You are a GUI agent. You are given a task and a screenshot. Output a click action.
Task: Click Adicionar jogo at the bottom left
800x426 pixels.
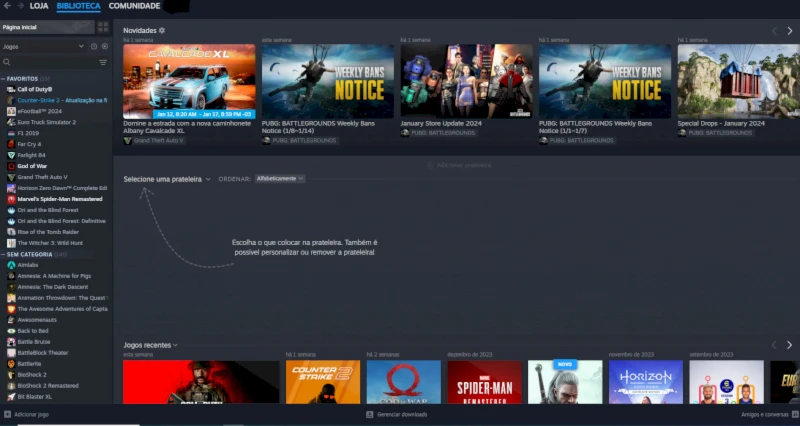pyautogui.click(x=27, y=415)
